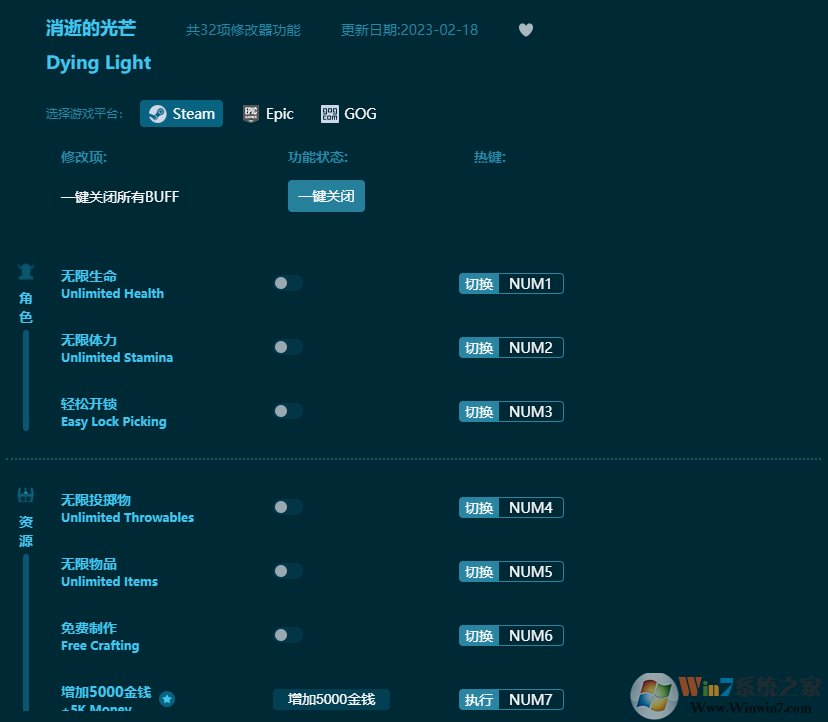Click the Steam logo icon on the platform button
Screen dimensions: 828x722
(x=157, y=113)
